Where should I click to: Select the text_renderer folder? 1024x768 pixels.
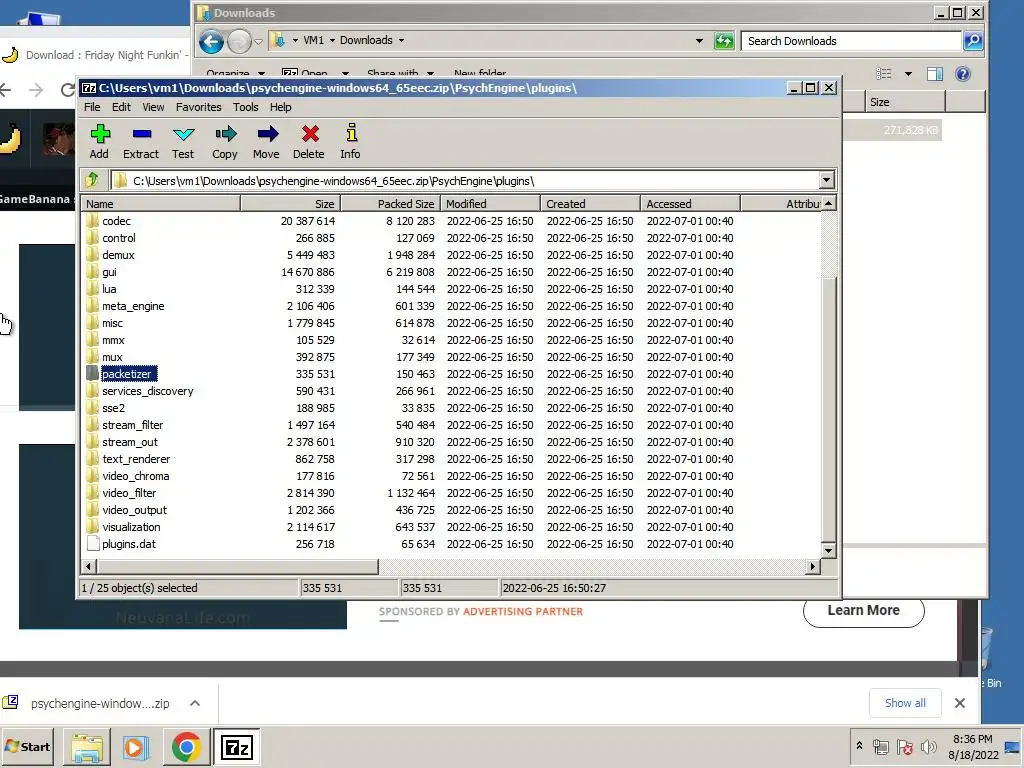point(136,458)
